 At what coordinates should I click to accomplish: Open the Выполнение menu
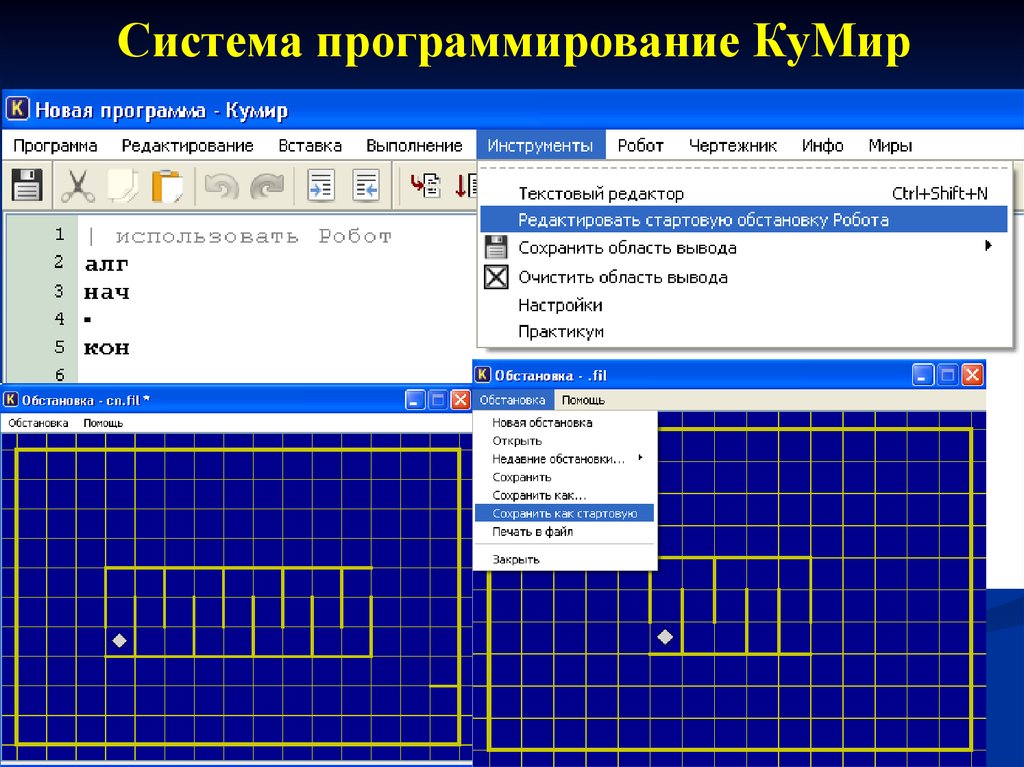(x=414, y=145)
